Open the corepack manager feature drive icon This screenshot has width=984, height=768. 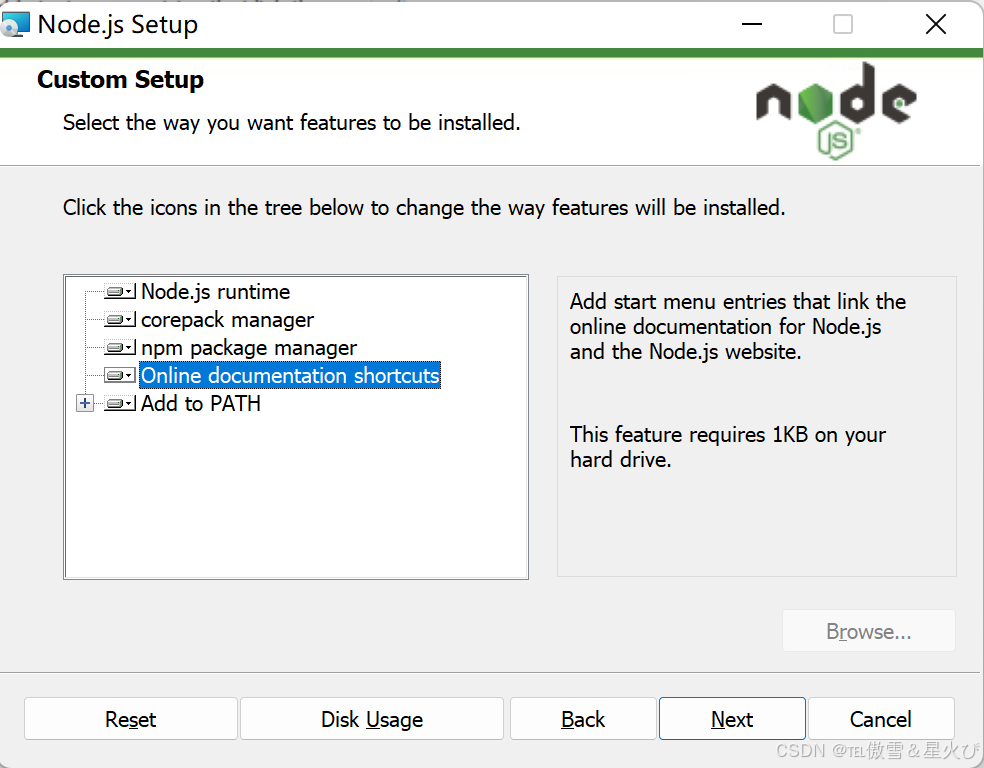click(x=120, y=320)
